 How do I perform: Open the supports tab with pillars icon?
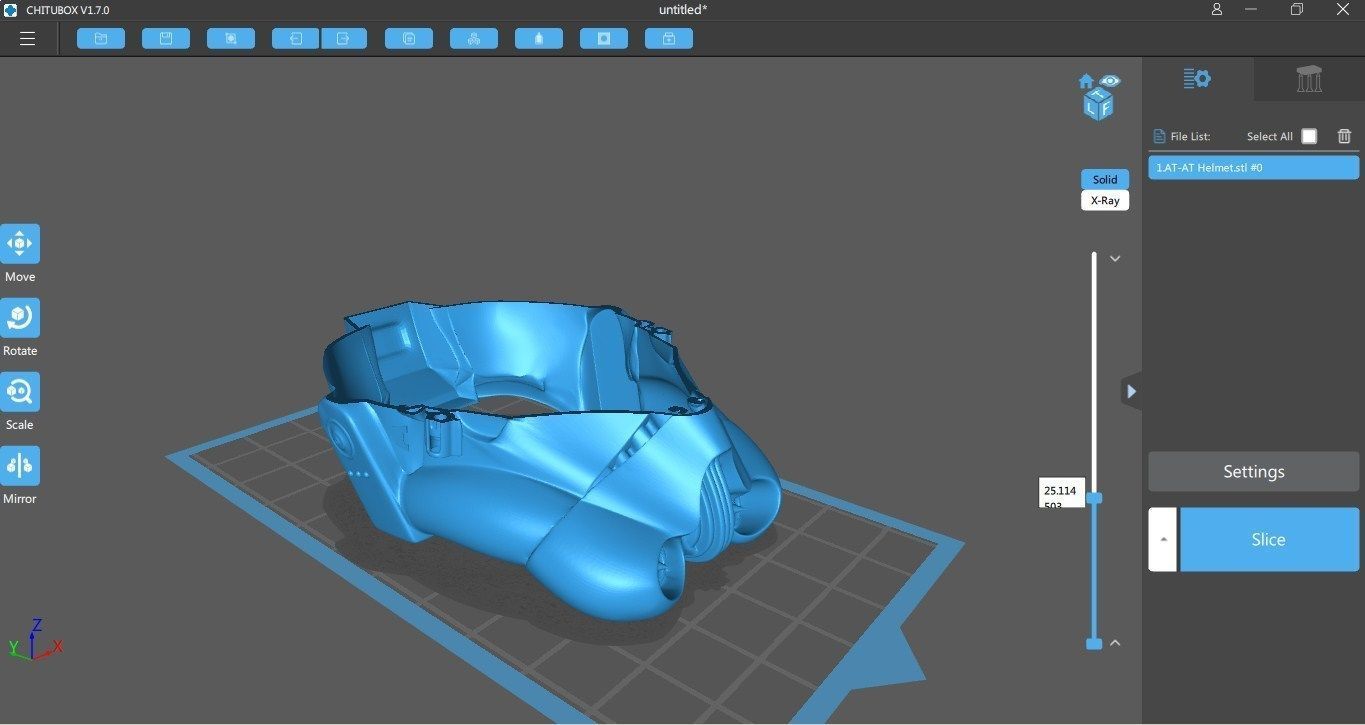pyautogui.click(x=1309, y=78)
